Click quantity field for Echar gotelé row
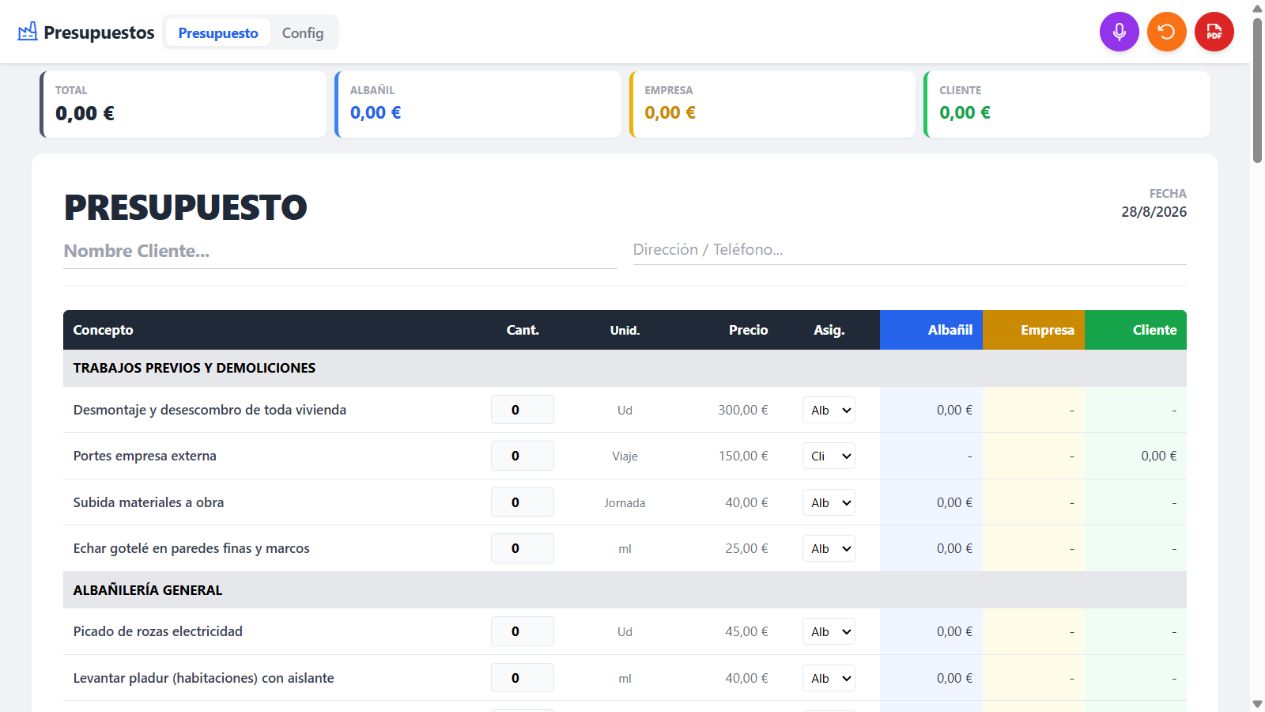Image resolution: width=1265 pixels, height=712 pixels. pos(522,548)
